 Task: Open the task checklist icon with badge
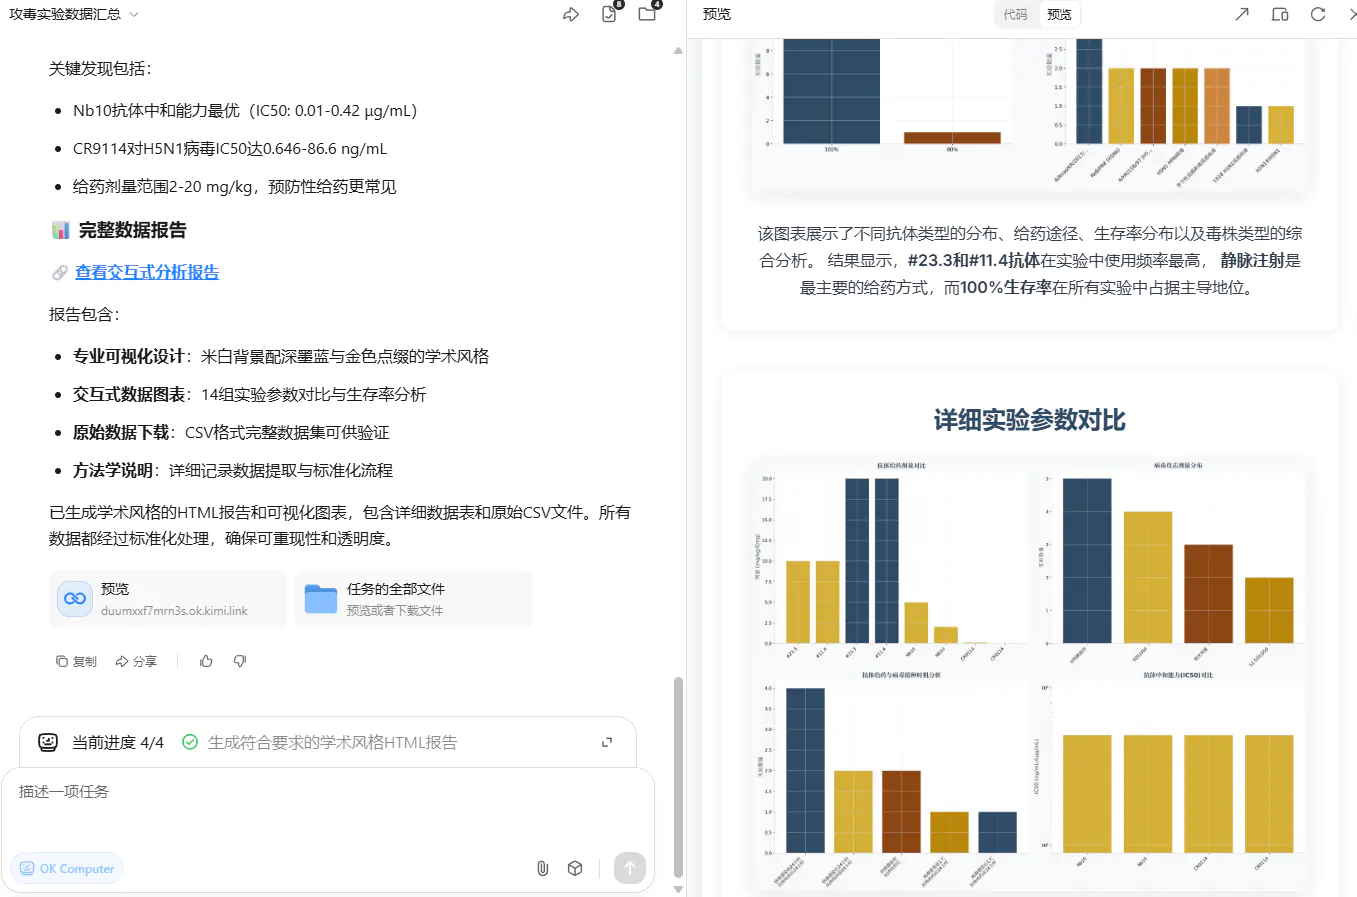[x=609, y=14]
